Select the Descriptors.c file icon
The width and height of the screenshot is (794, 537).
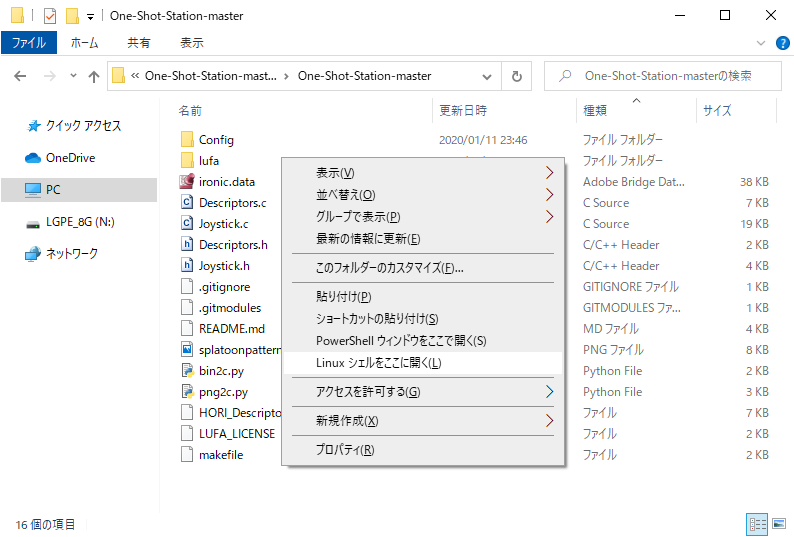(187, 203)
